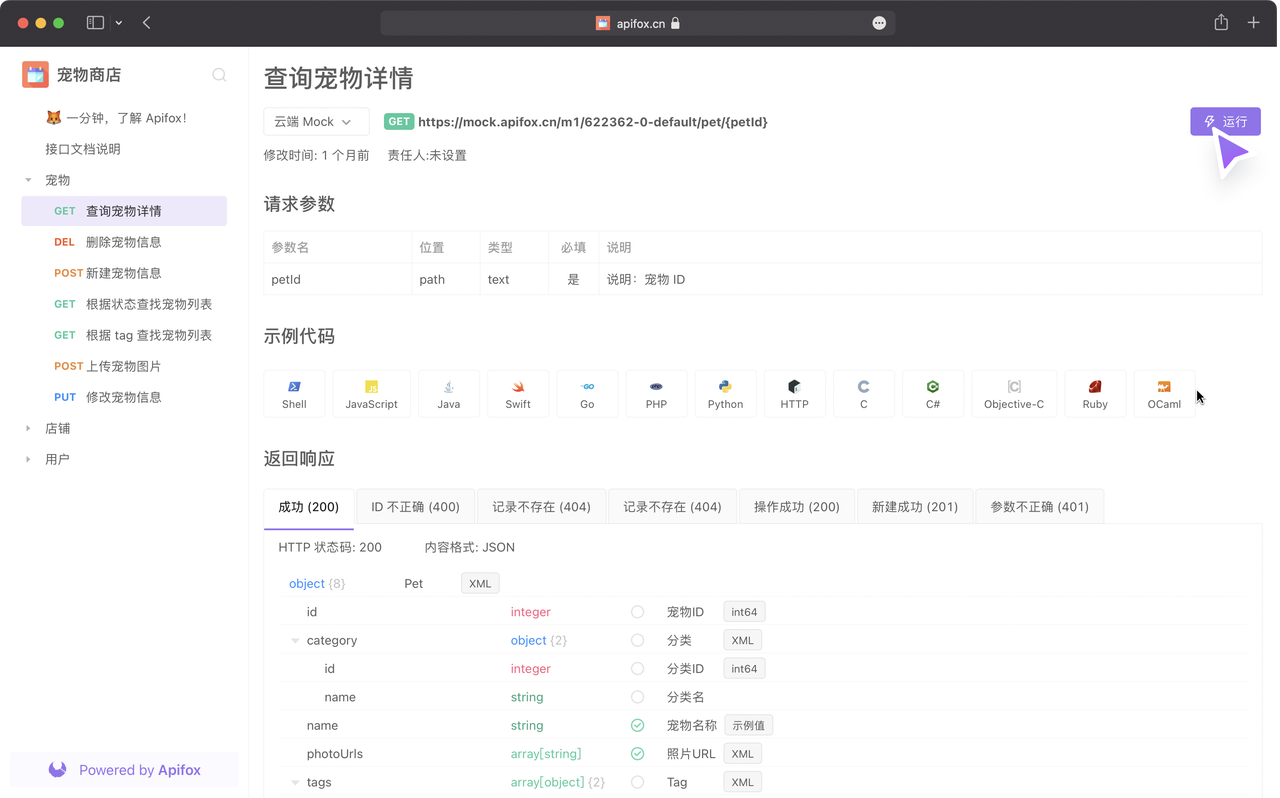
Task: Choose the Swift code example
Action: [x=518, y=394]
